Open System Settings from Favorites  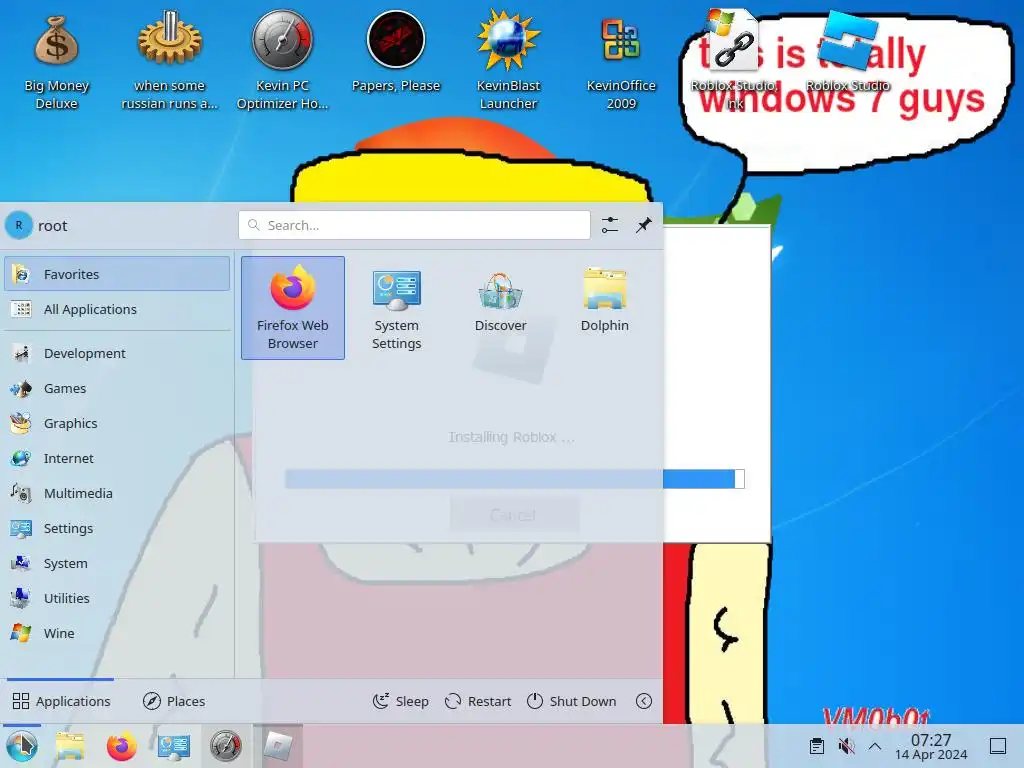396,308
